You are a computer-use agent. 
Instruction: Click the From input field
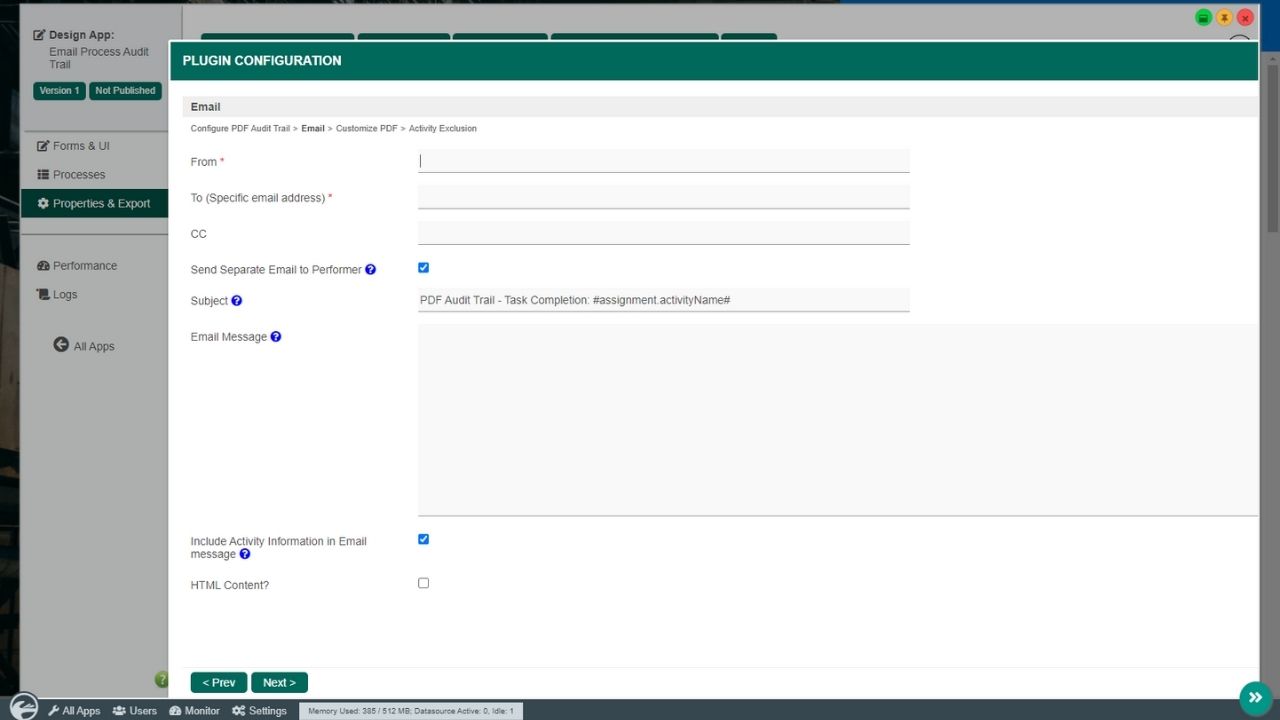pos(663,161)
